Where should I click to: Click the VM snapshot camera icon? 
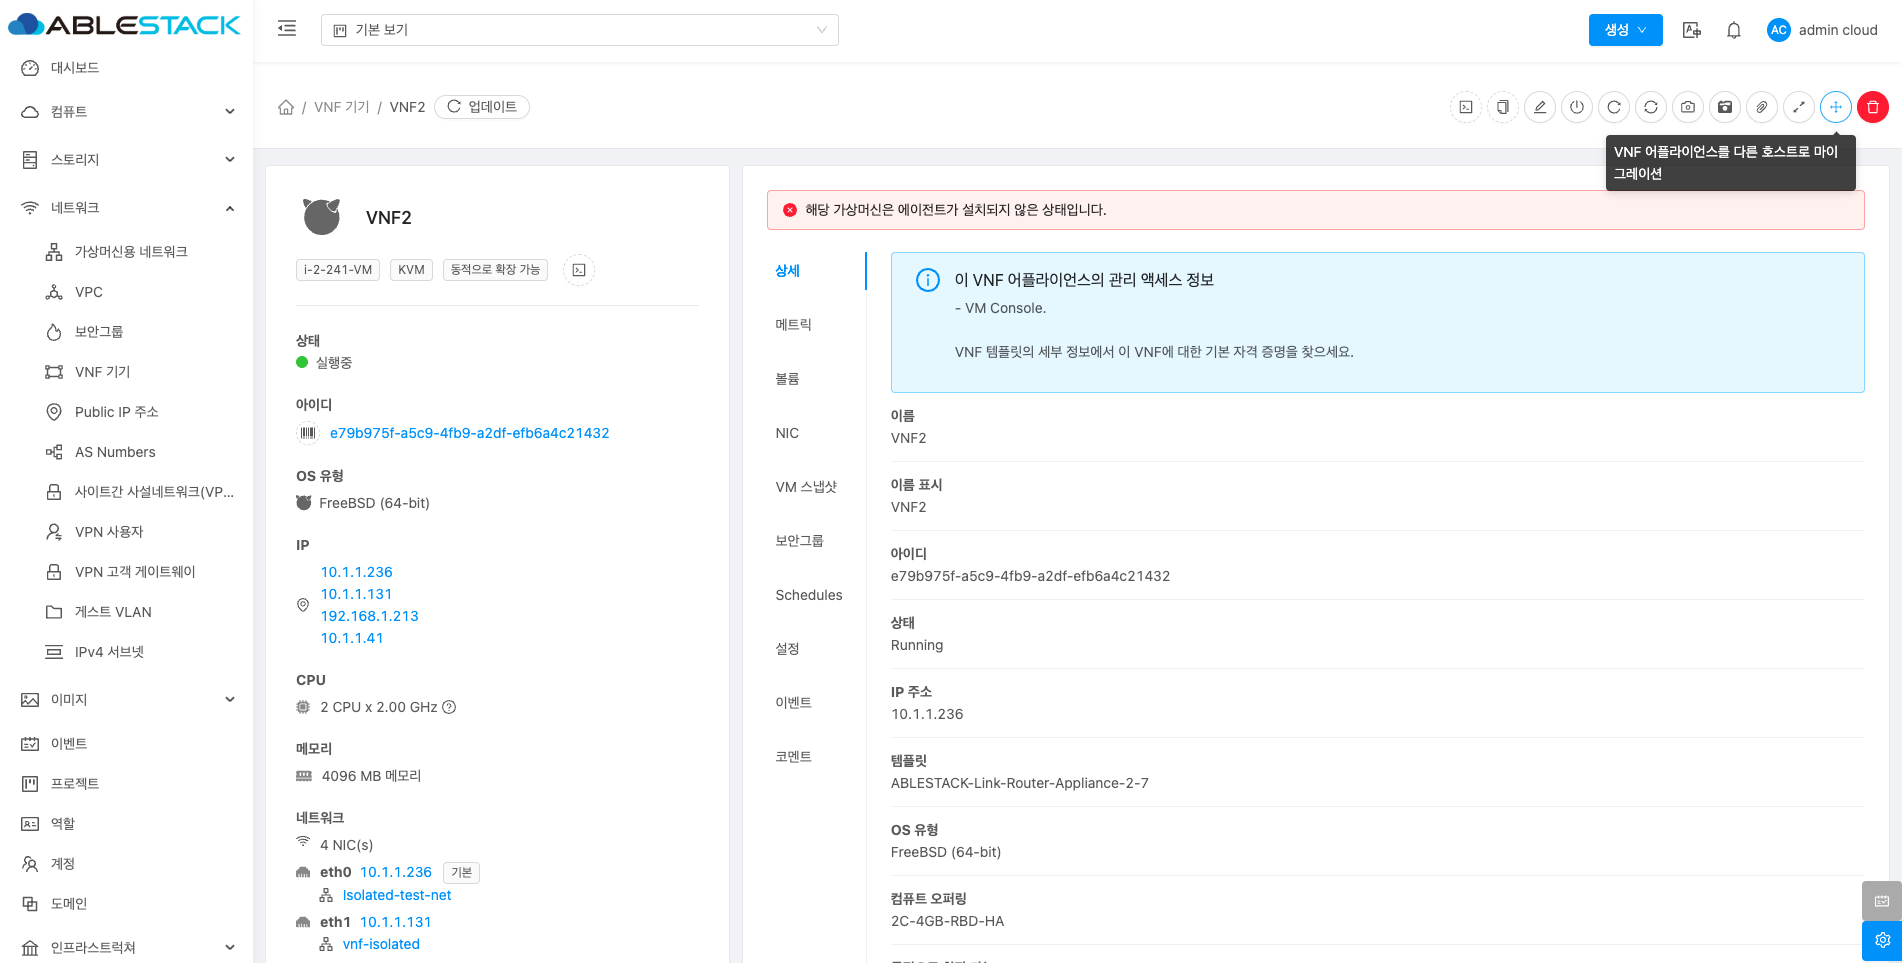click(1688, 107)
